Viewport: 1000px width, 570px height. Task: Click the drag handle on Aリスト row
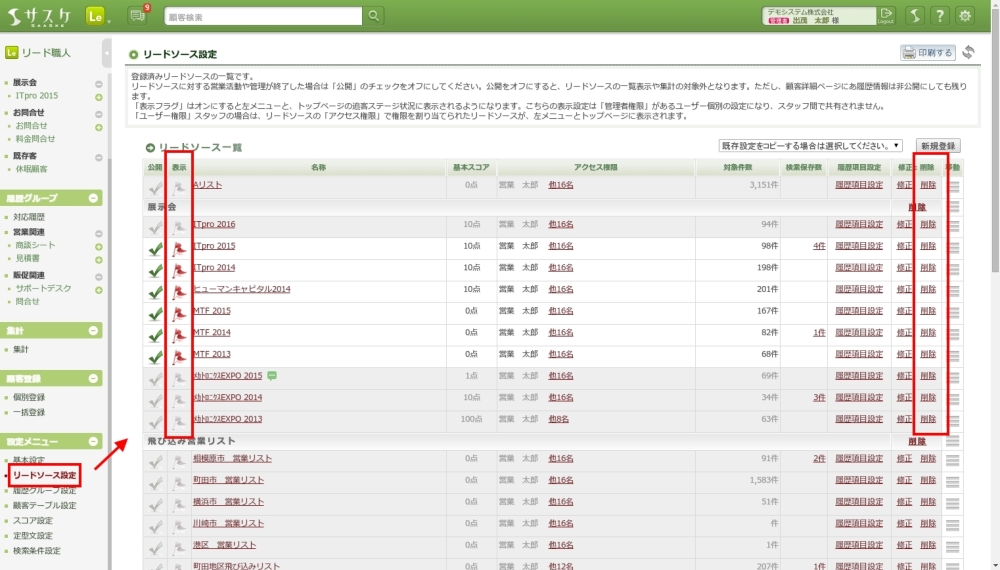(x=952, y=185)
